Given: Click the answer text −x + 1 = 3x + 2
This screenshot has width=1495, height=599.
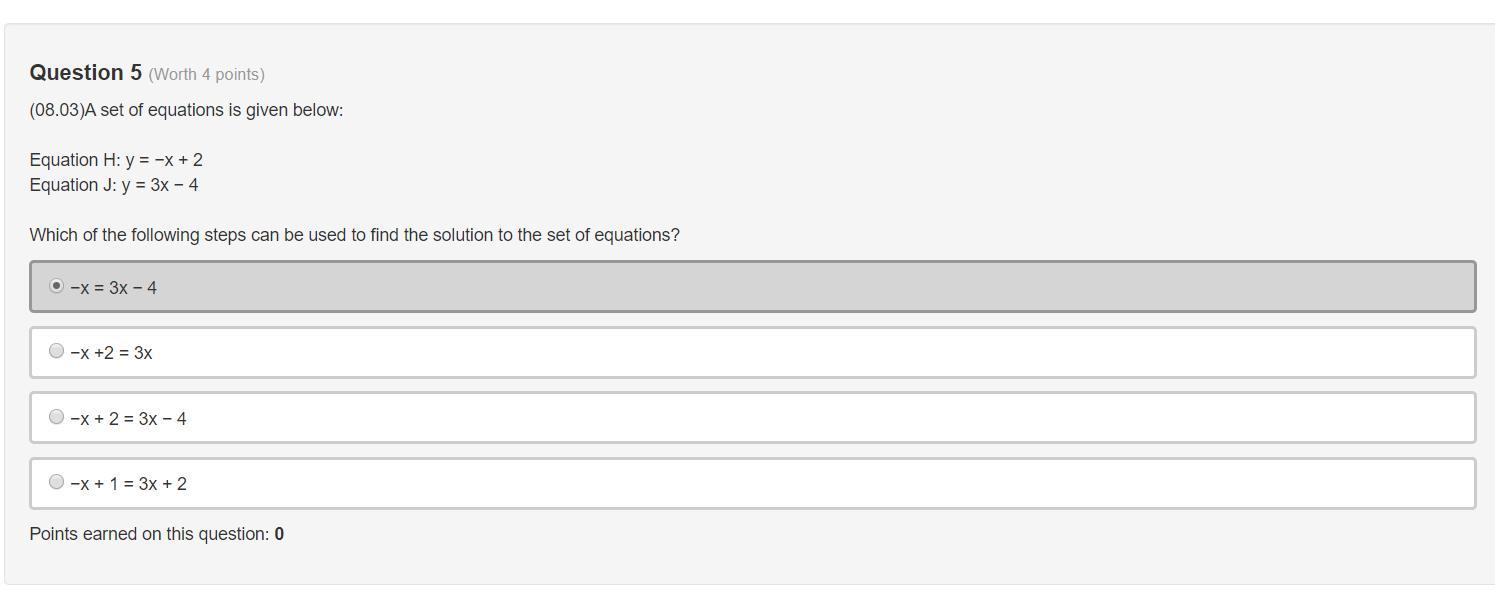Looking at the screenshot, I should 129,484.
